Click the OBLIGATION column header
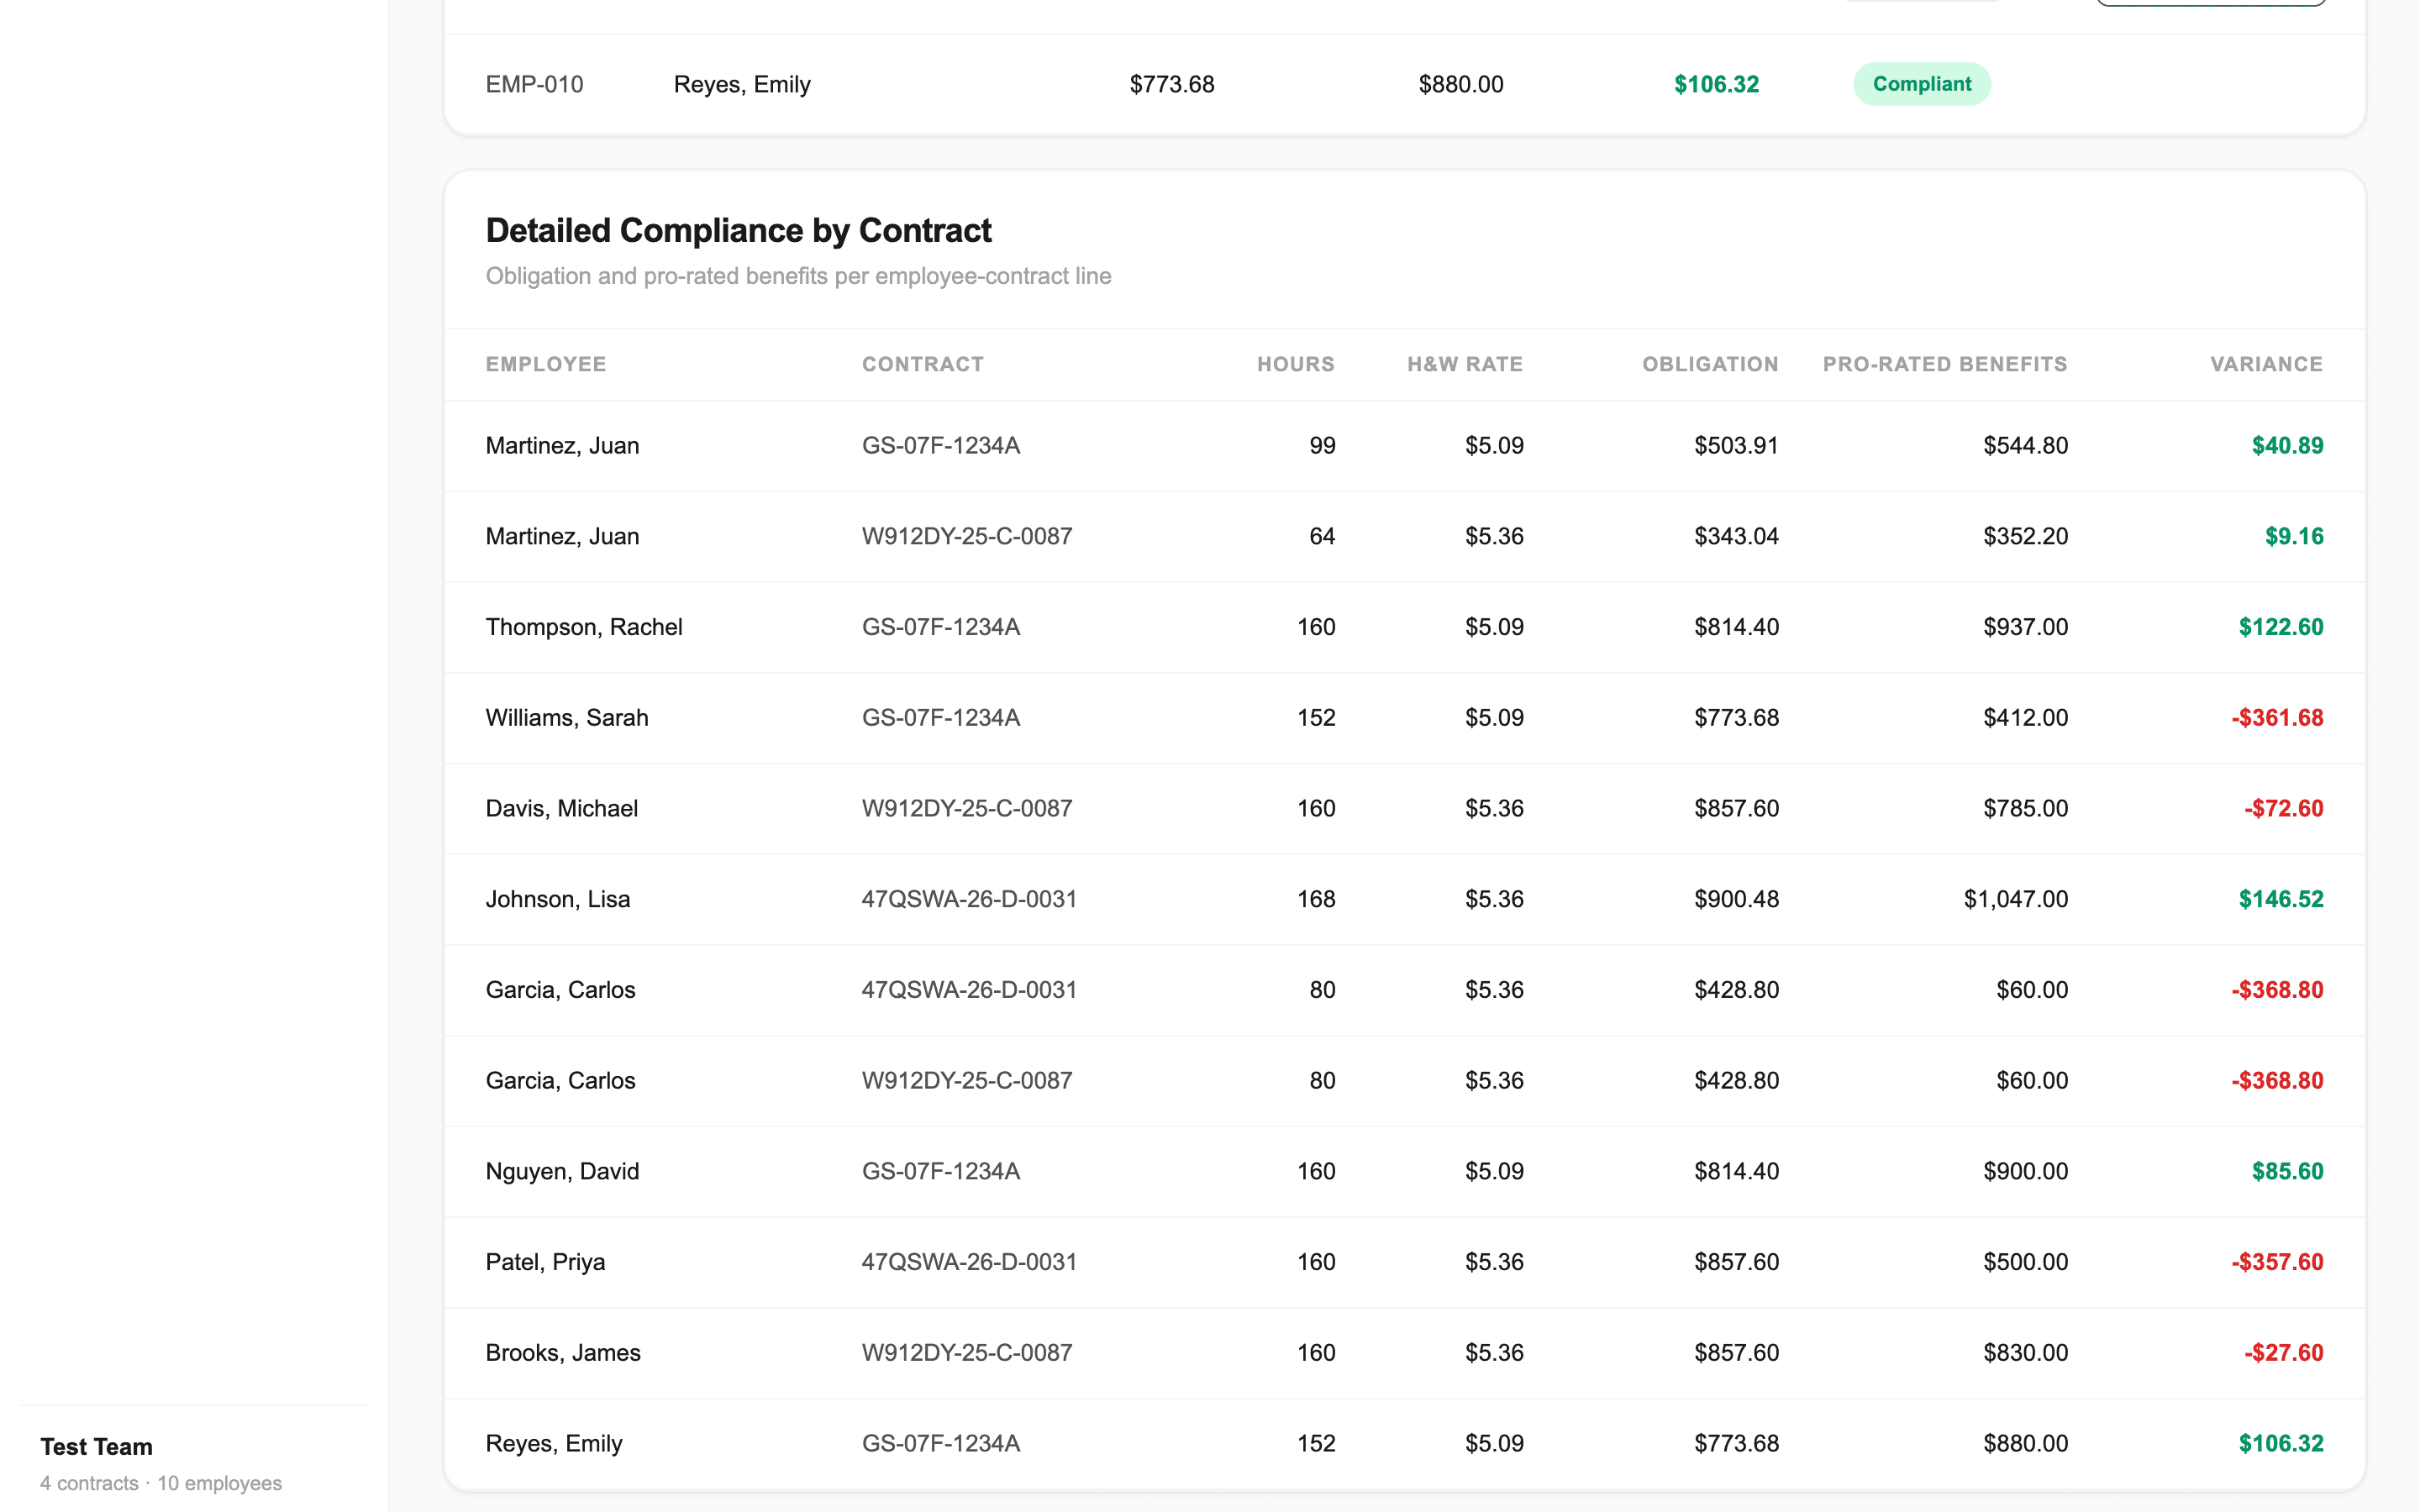 [x=1710, y=364]
